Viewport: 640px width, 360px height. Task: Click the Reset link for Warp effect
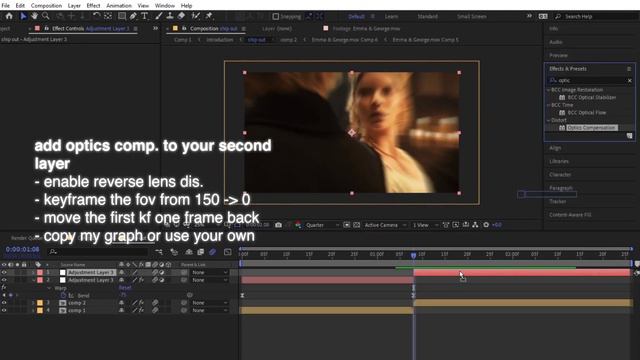124,288
